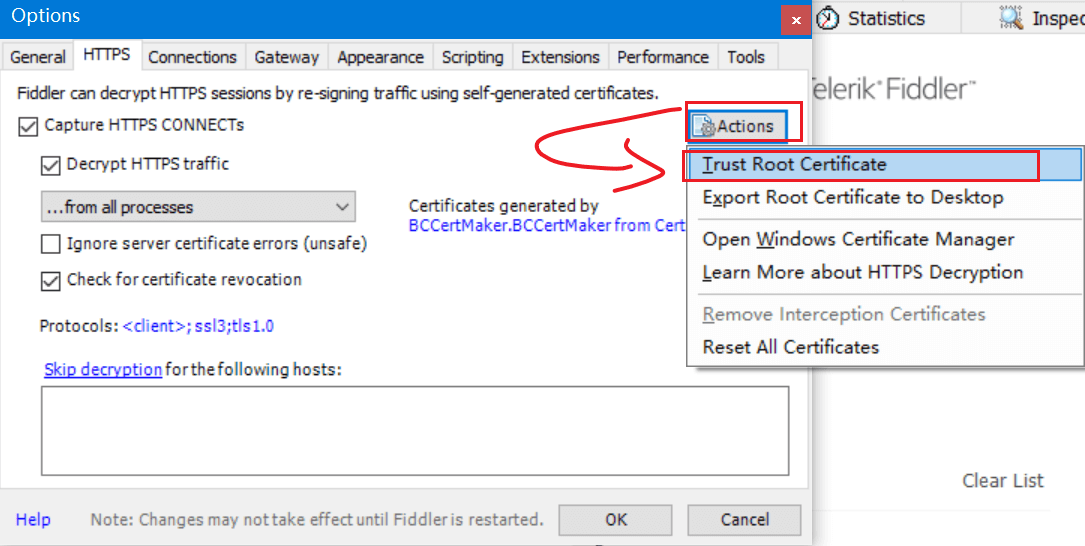Close the Options dialog with the red X
Image resolution: width=1085 pixels, height=546 pixels.
(796, 20)
